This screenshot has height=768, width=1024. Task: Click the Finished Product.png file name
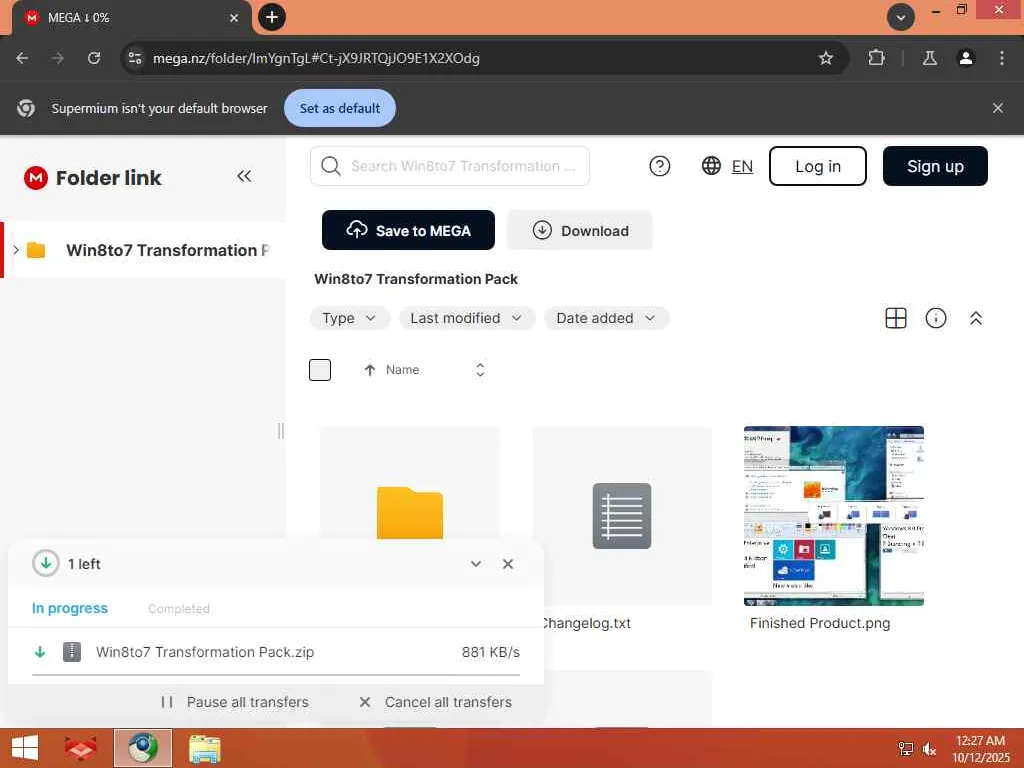(820, 623)
